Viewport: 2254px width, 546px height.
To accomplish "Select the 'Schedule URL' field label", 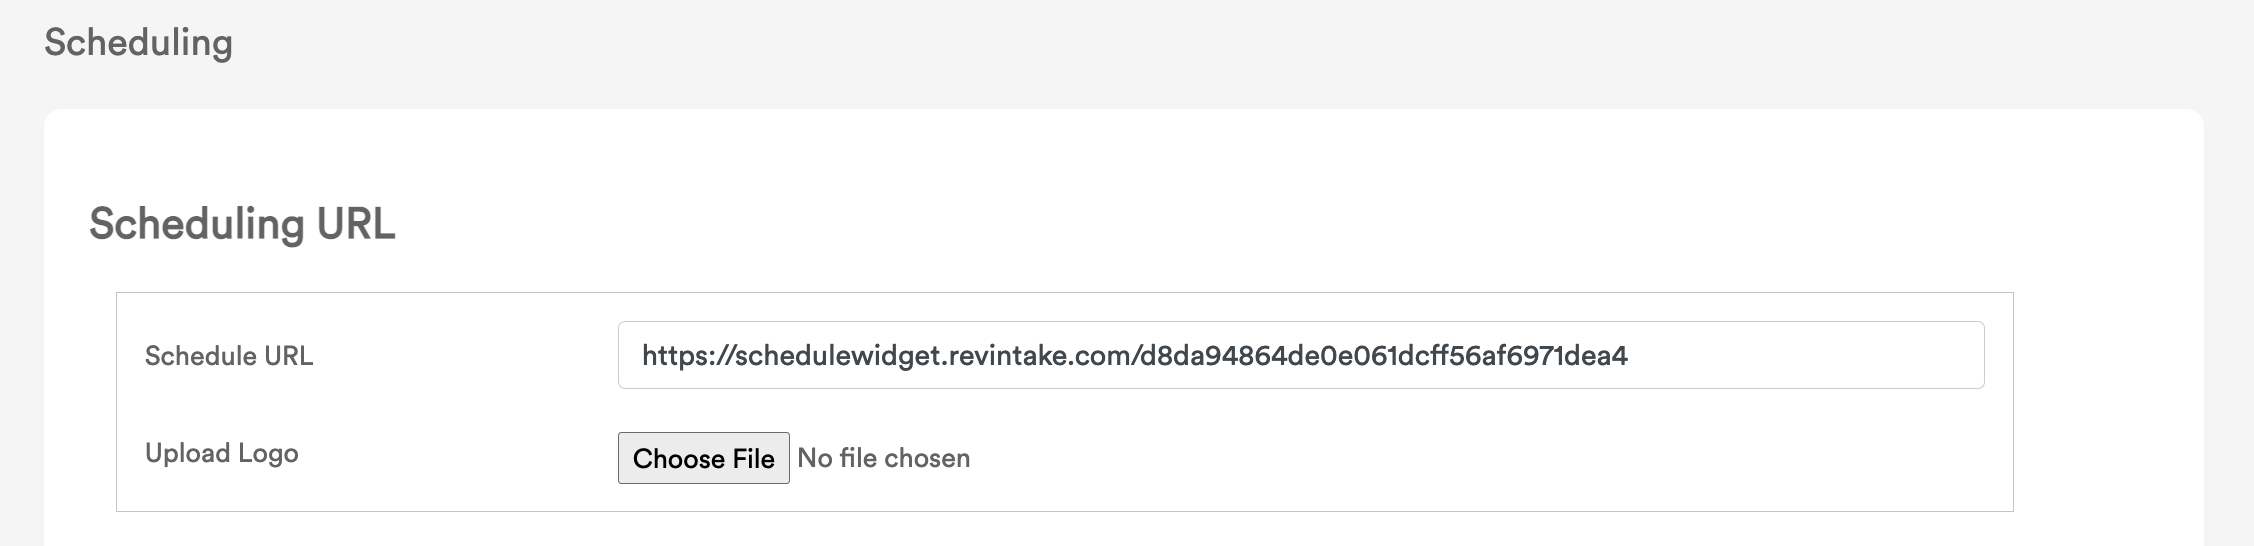I will coord(229,356).
